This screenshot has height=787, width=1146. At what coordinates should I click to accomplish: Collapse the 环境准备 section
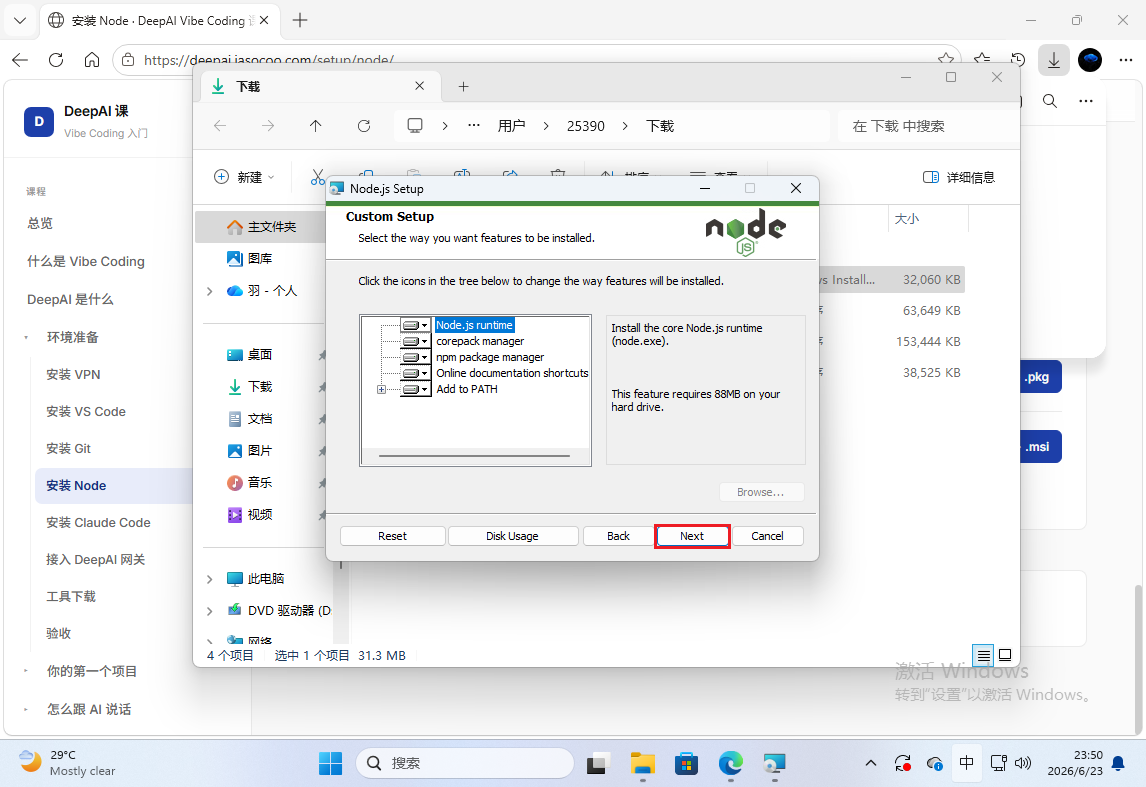point(26,338)
